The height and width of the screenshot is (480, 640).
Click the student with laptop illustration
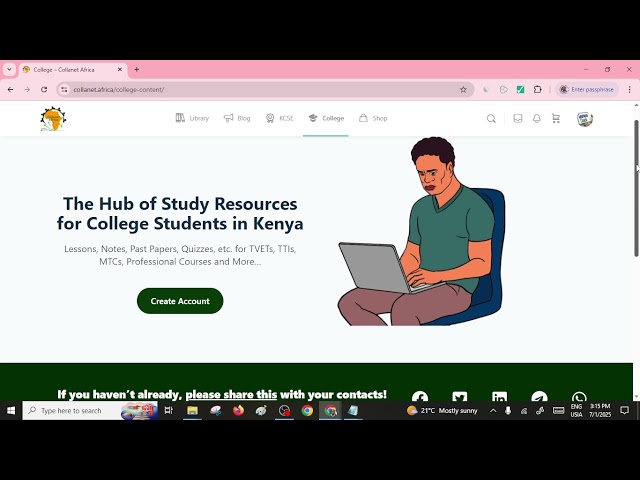pos(422,231)
